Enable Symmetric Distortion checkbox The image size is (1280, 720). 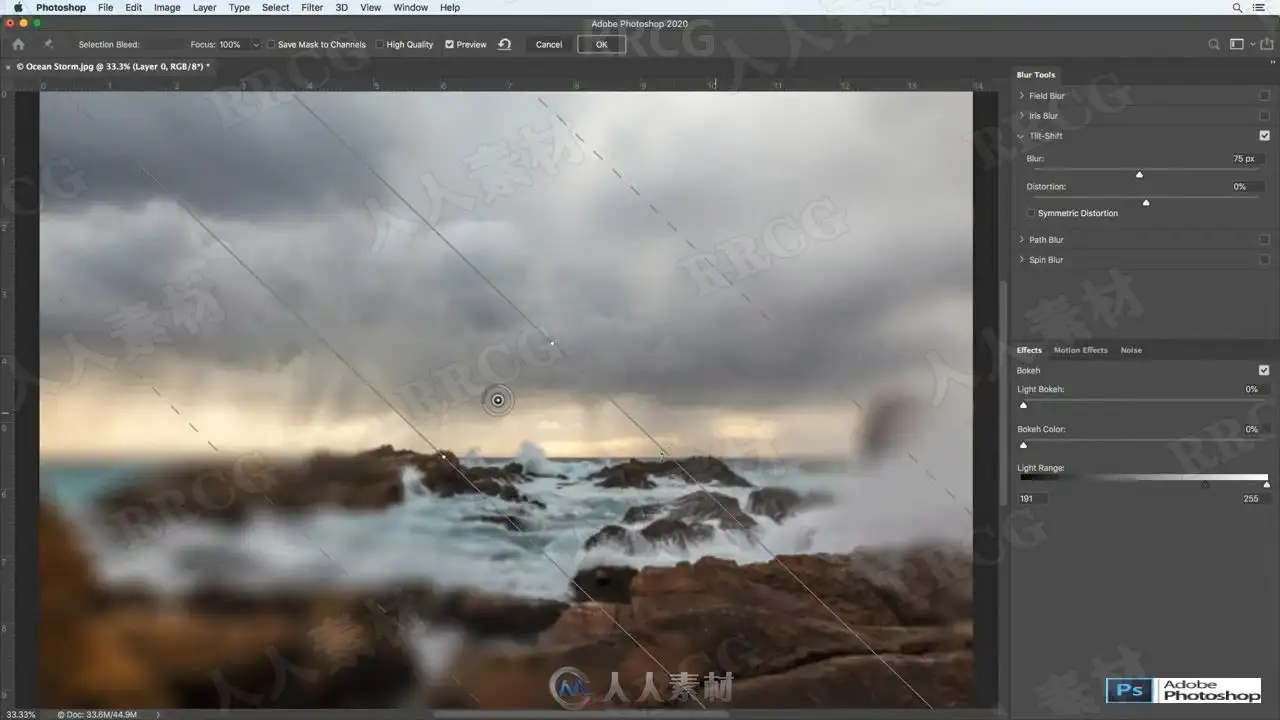pyautogui.click(x=1031, y=213)
